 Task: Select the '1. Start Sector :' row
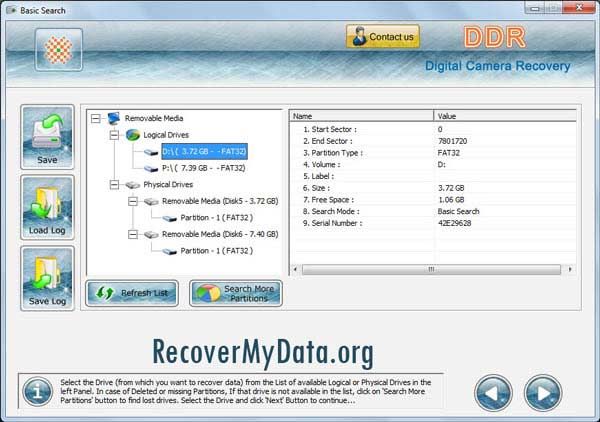433,129
